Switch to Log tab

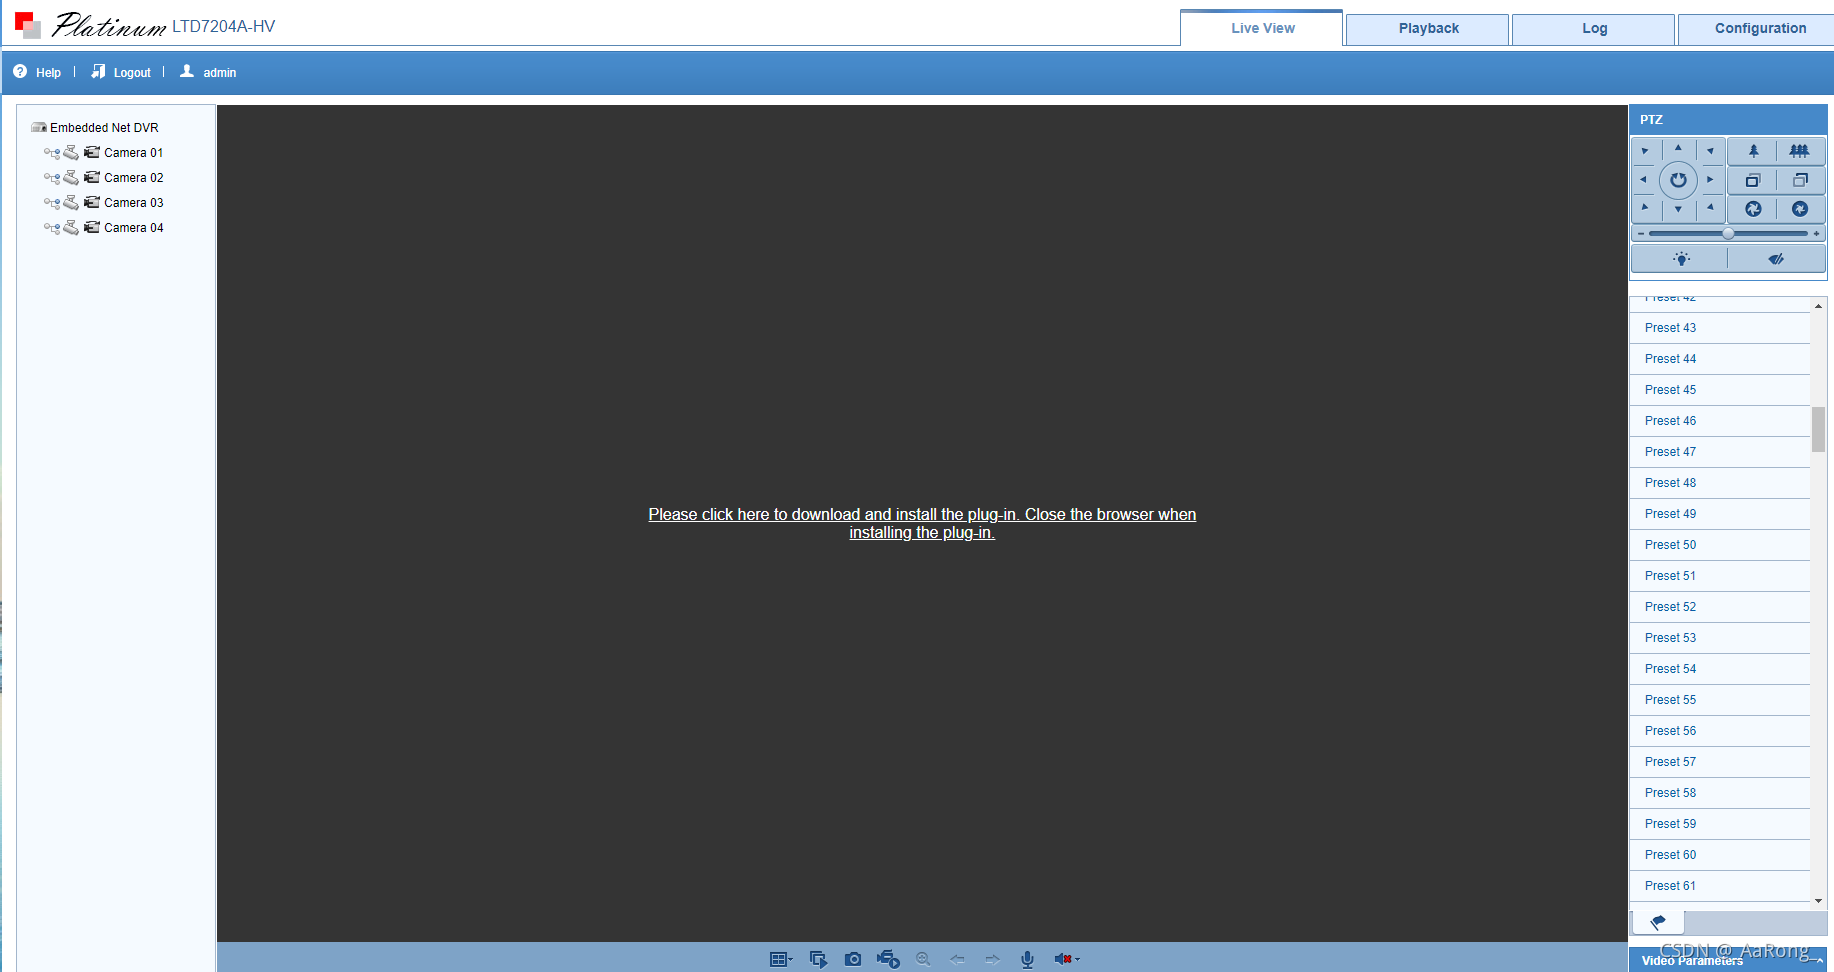click(x=1594, y=29)
